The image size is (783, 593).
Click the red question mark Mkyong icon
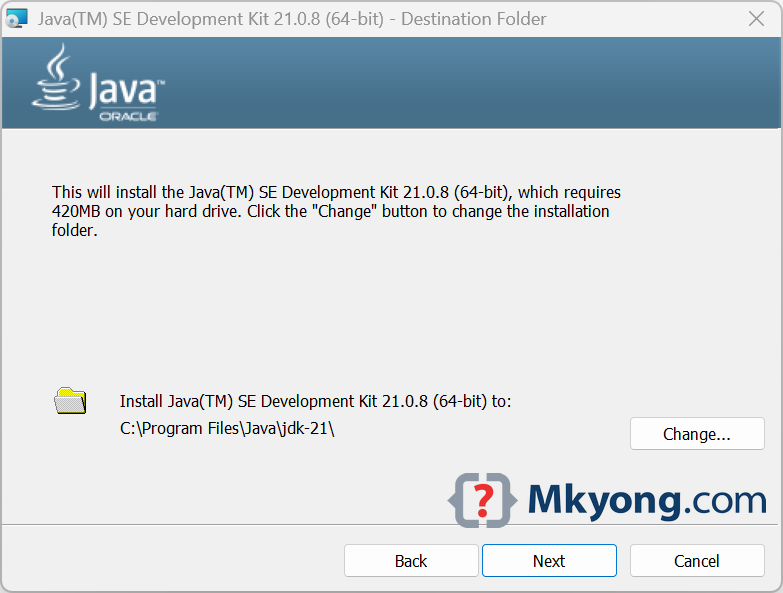483,499
